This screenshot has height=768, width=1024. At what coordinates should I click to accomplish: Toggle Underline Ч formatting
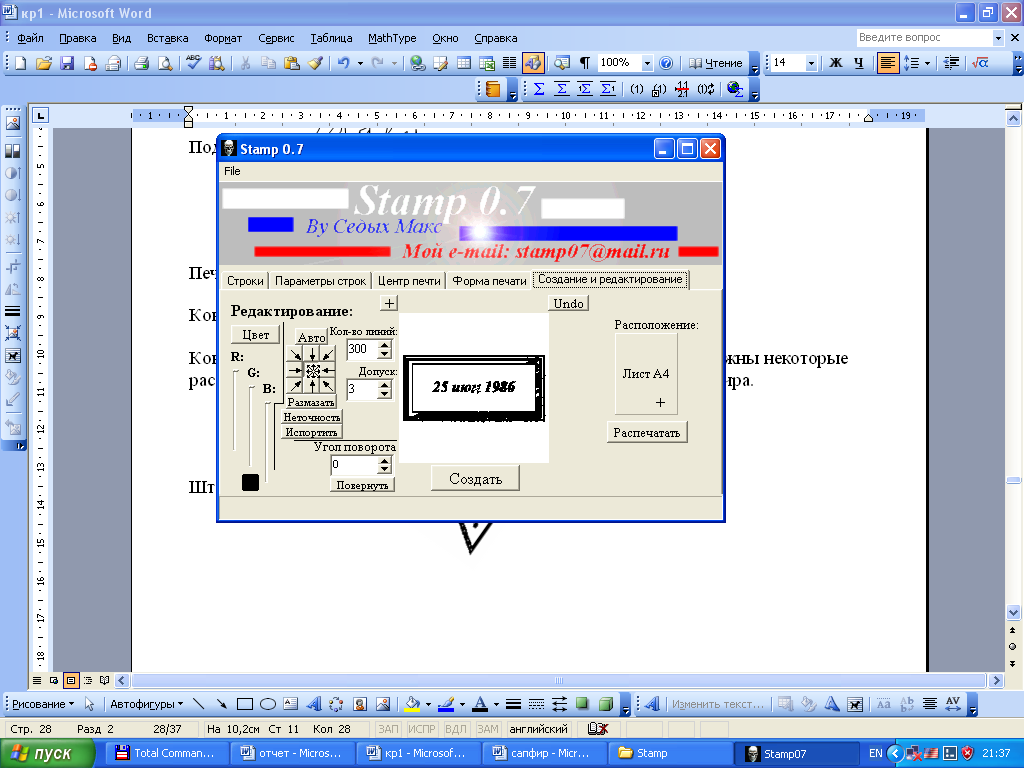pos(859,63)
